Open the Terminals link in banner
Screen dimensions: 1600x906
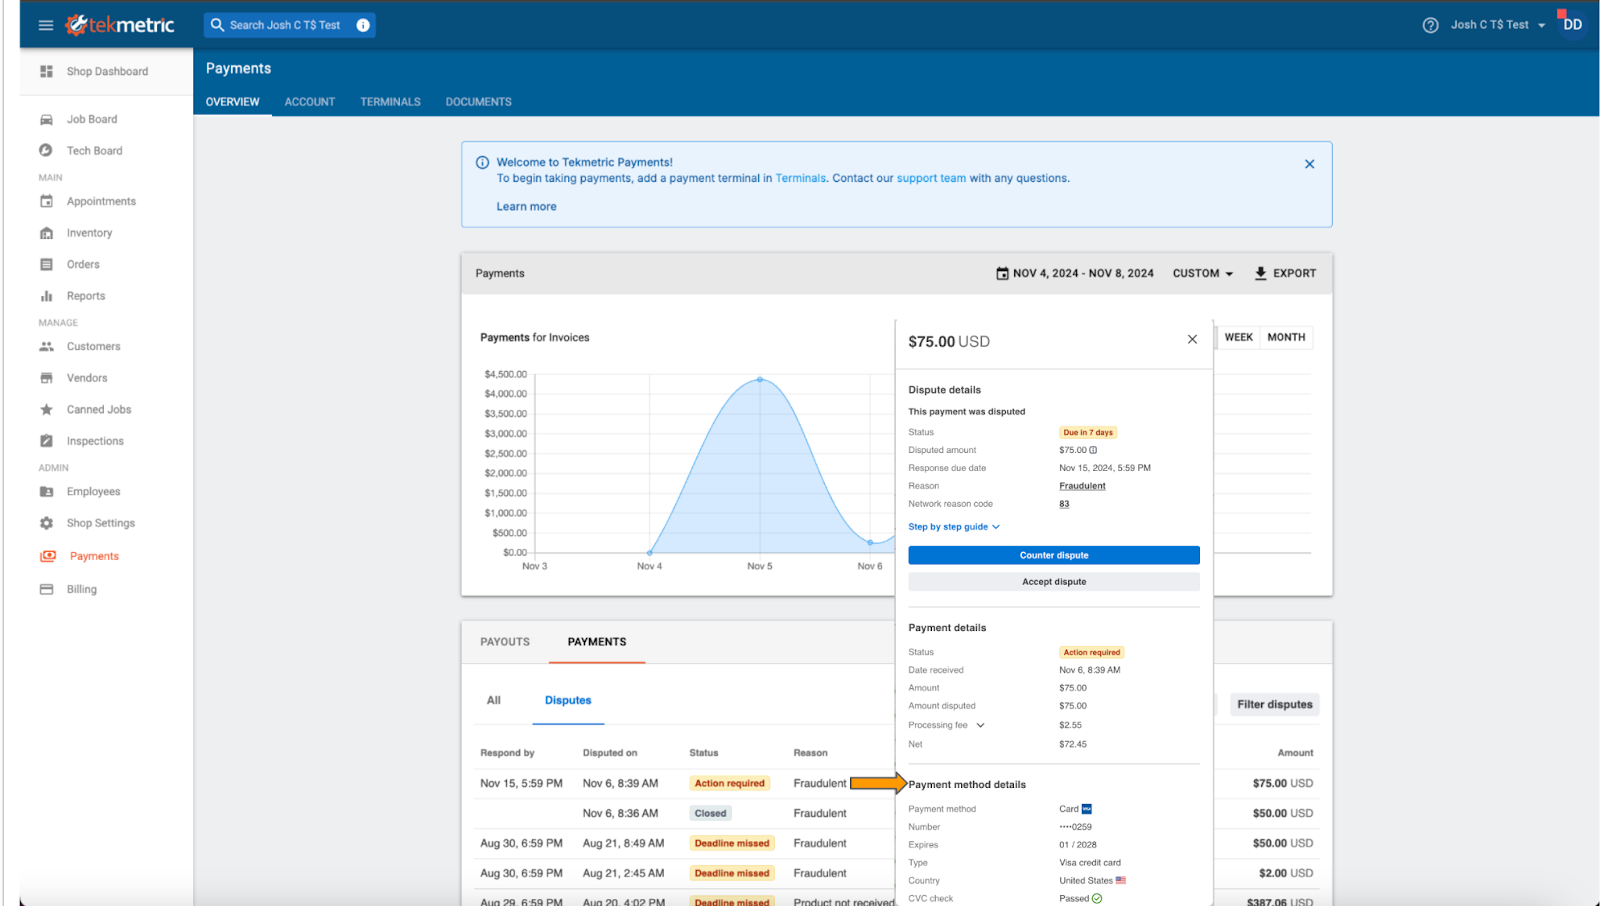pos(801,179)
